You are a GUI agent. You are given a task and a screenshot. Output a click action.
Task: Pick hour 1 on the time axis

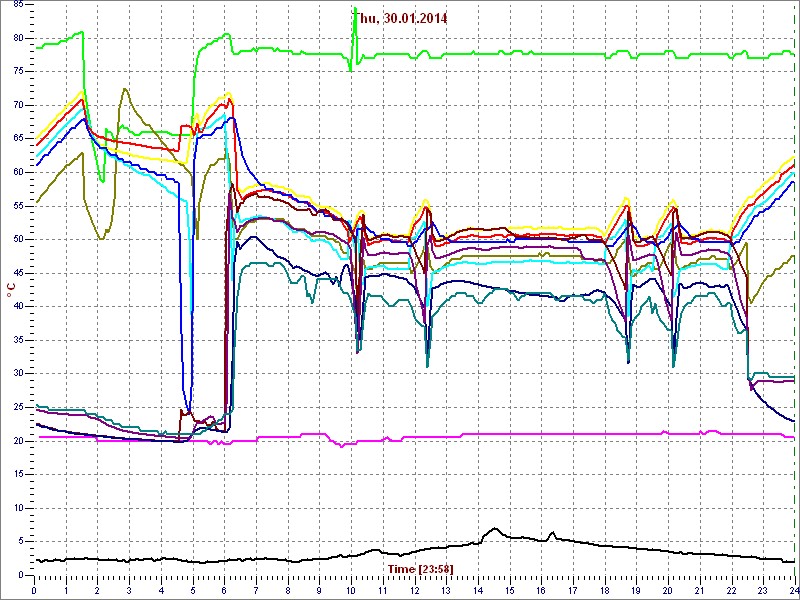pos(66,590)
